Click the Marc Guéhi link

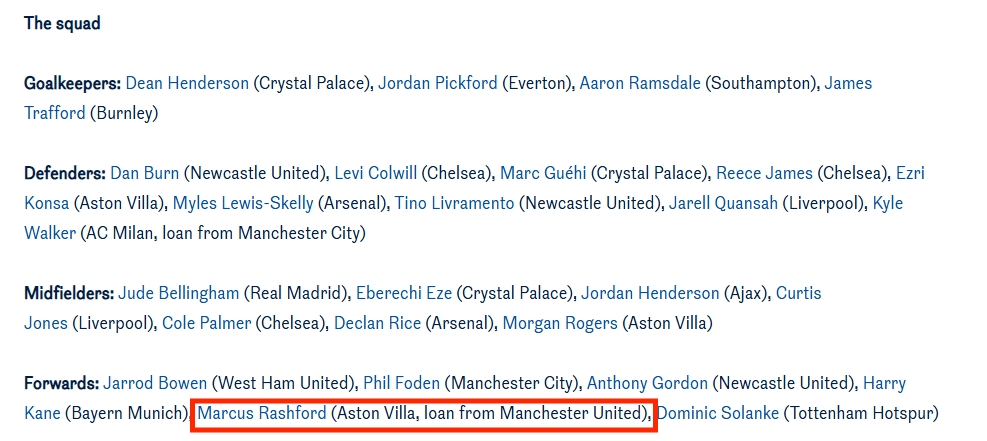coord(540,173)
